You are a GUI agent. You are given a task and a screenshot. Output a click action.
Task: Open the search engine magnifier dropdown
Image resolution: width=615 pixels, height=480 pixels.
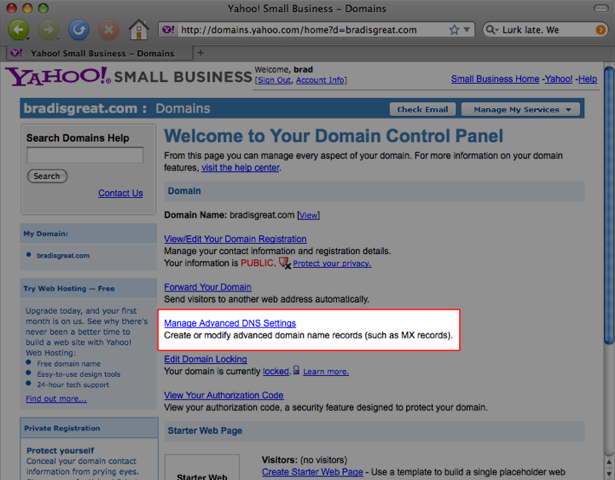492,30
